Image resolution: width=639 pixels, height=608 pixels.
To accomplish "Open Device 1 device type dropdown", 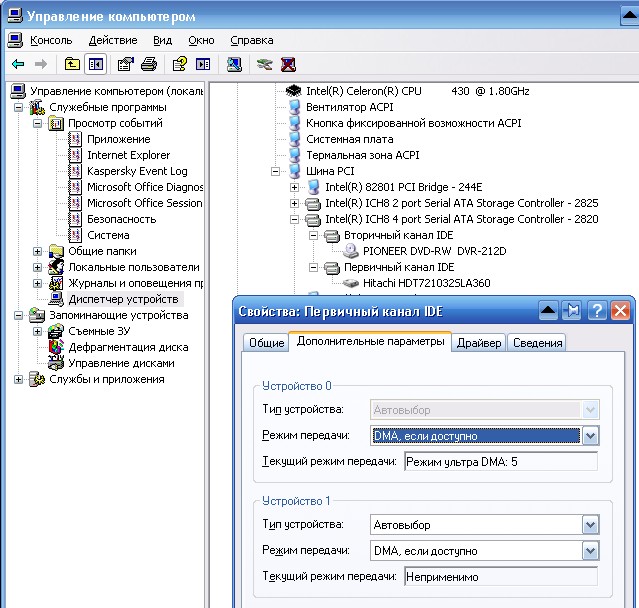I will (590, 525).
